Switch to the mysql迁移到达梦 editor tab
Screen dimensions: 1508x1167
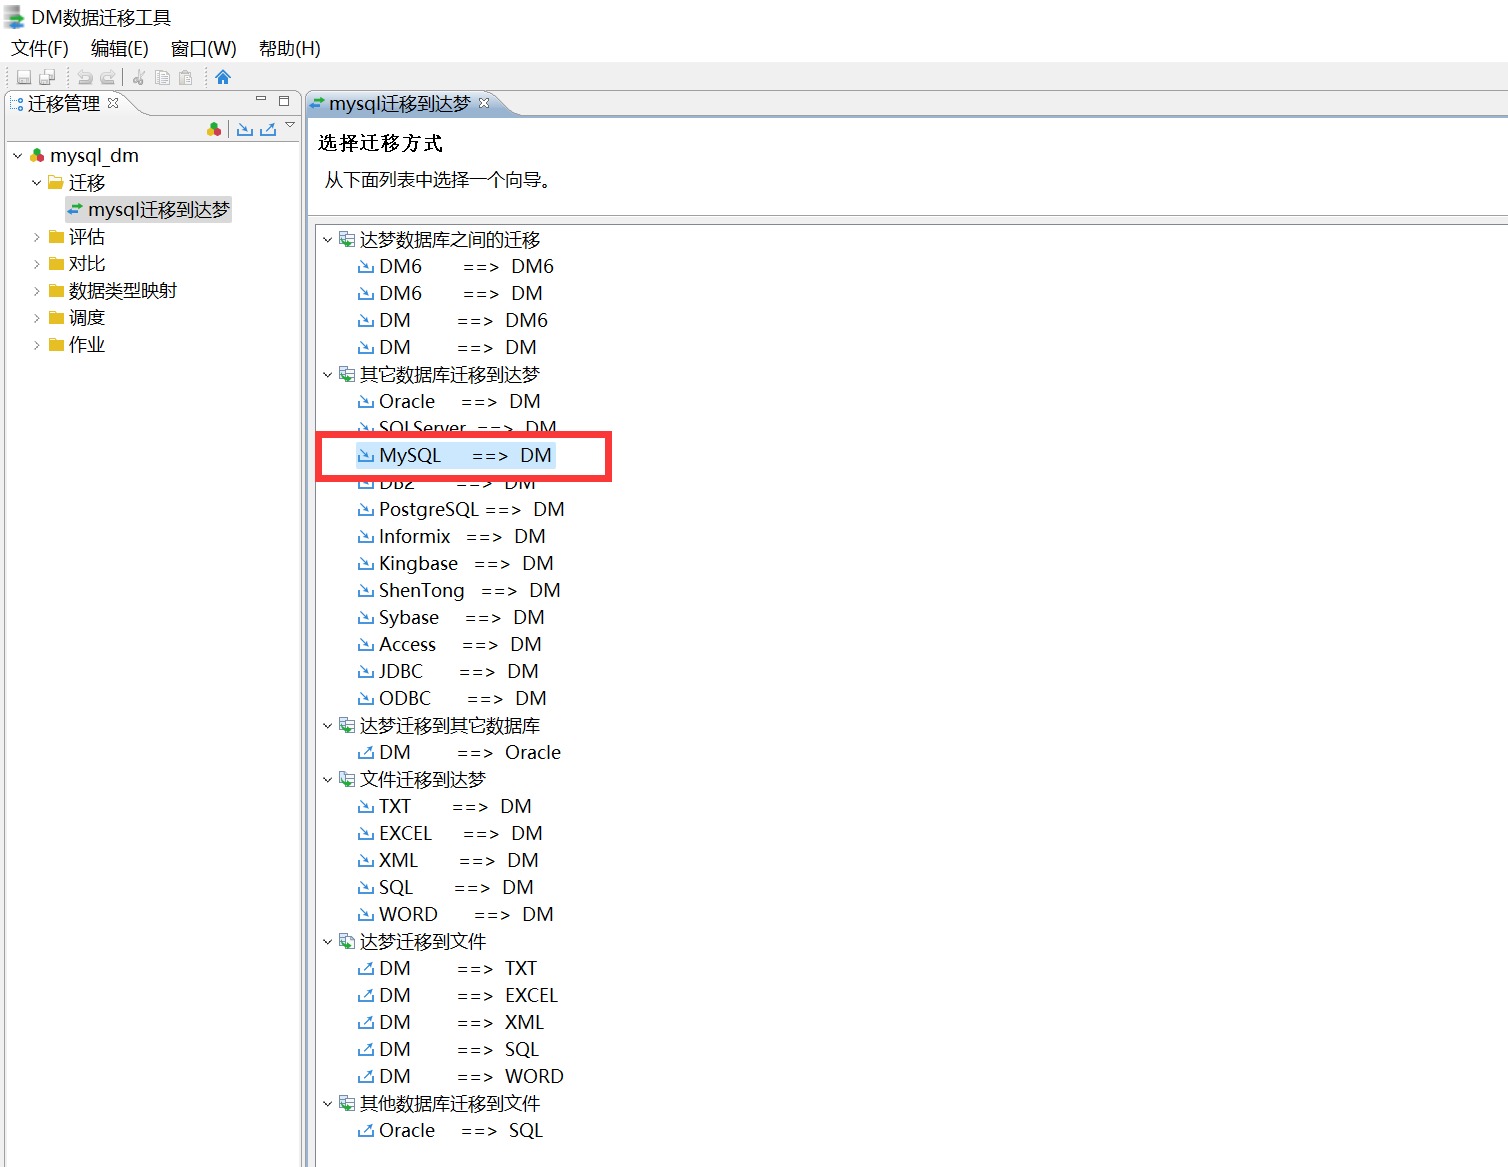point(400,103)
